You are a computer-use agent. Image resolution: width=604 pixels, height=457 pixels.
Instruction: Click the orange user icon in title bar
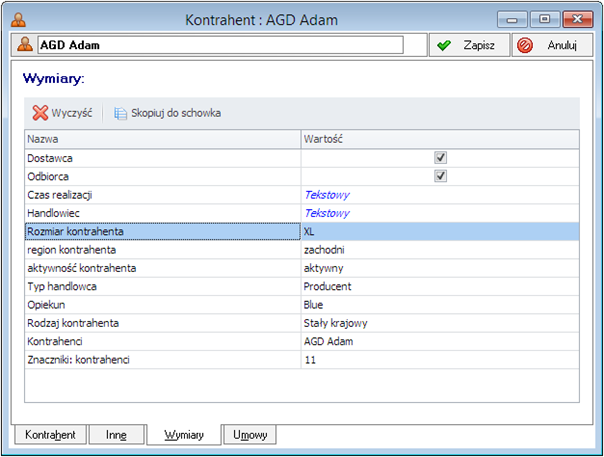(18, 19)
